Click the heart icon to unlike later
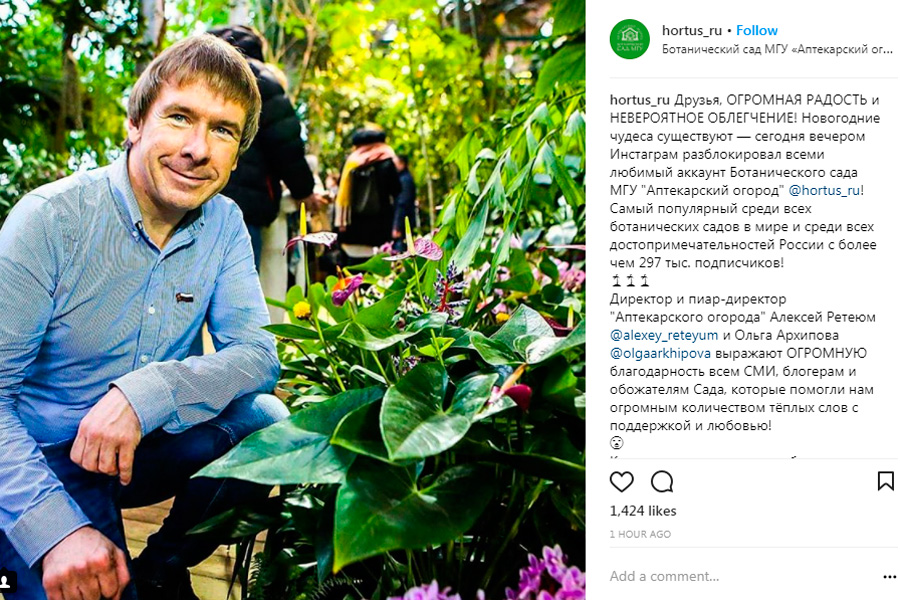This screenshot has width=900, height=600. [x=620, y=483]
